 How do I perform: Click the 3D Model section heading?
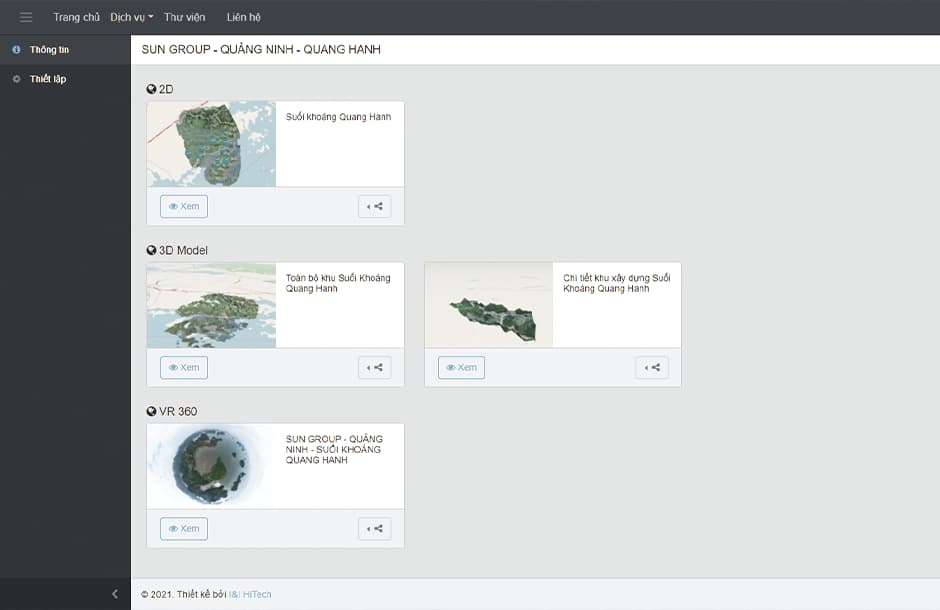pos(183,250)
